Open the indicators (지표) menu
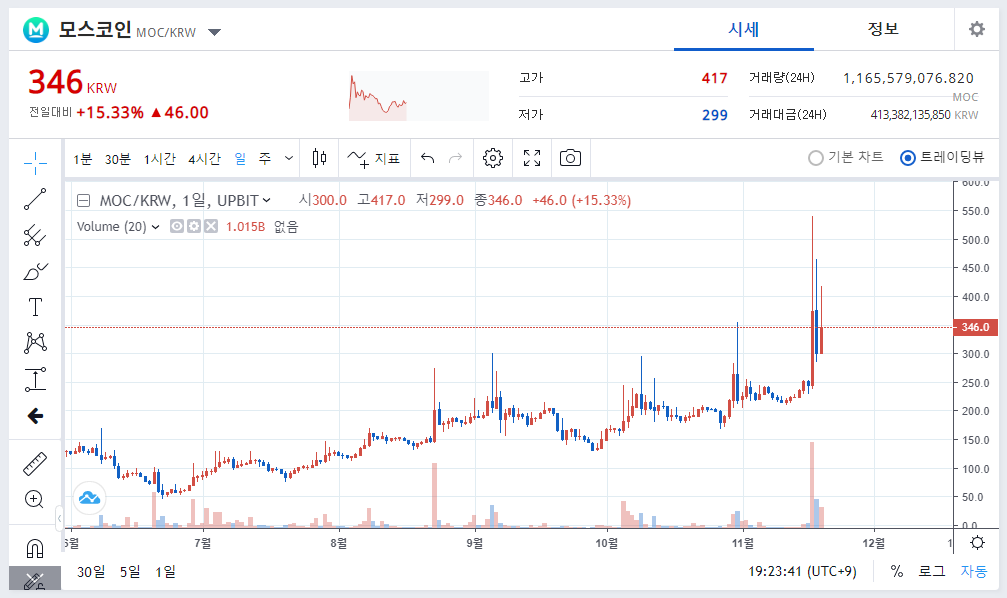 [x=374, y=158]
